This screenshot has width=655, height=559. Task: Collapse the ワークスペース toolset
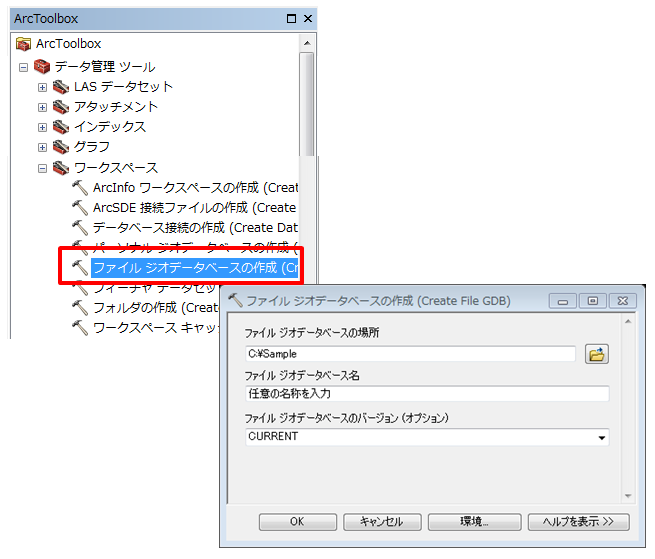(x=42, y=168)
